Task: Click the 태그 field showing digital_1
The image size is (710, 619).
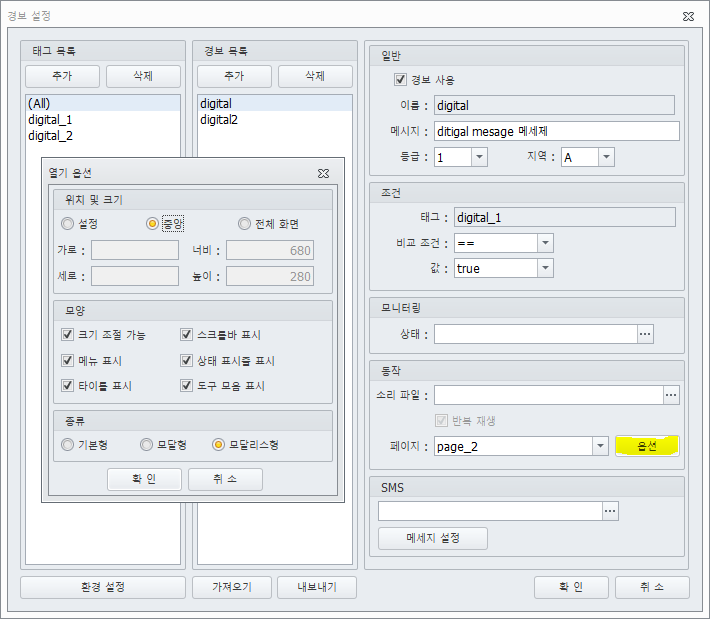Action: [565, 217]
